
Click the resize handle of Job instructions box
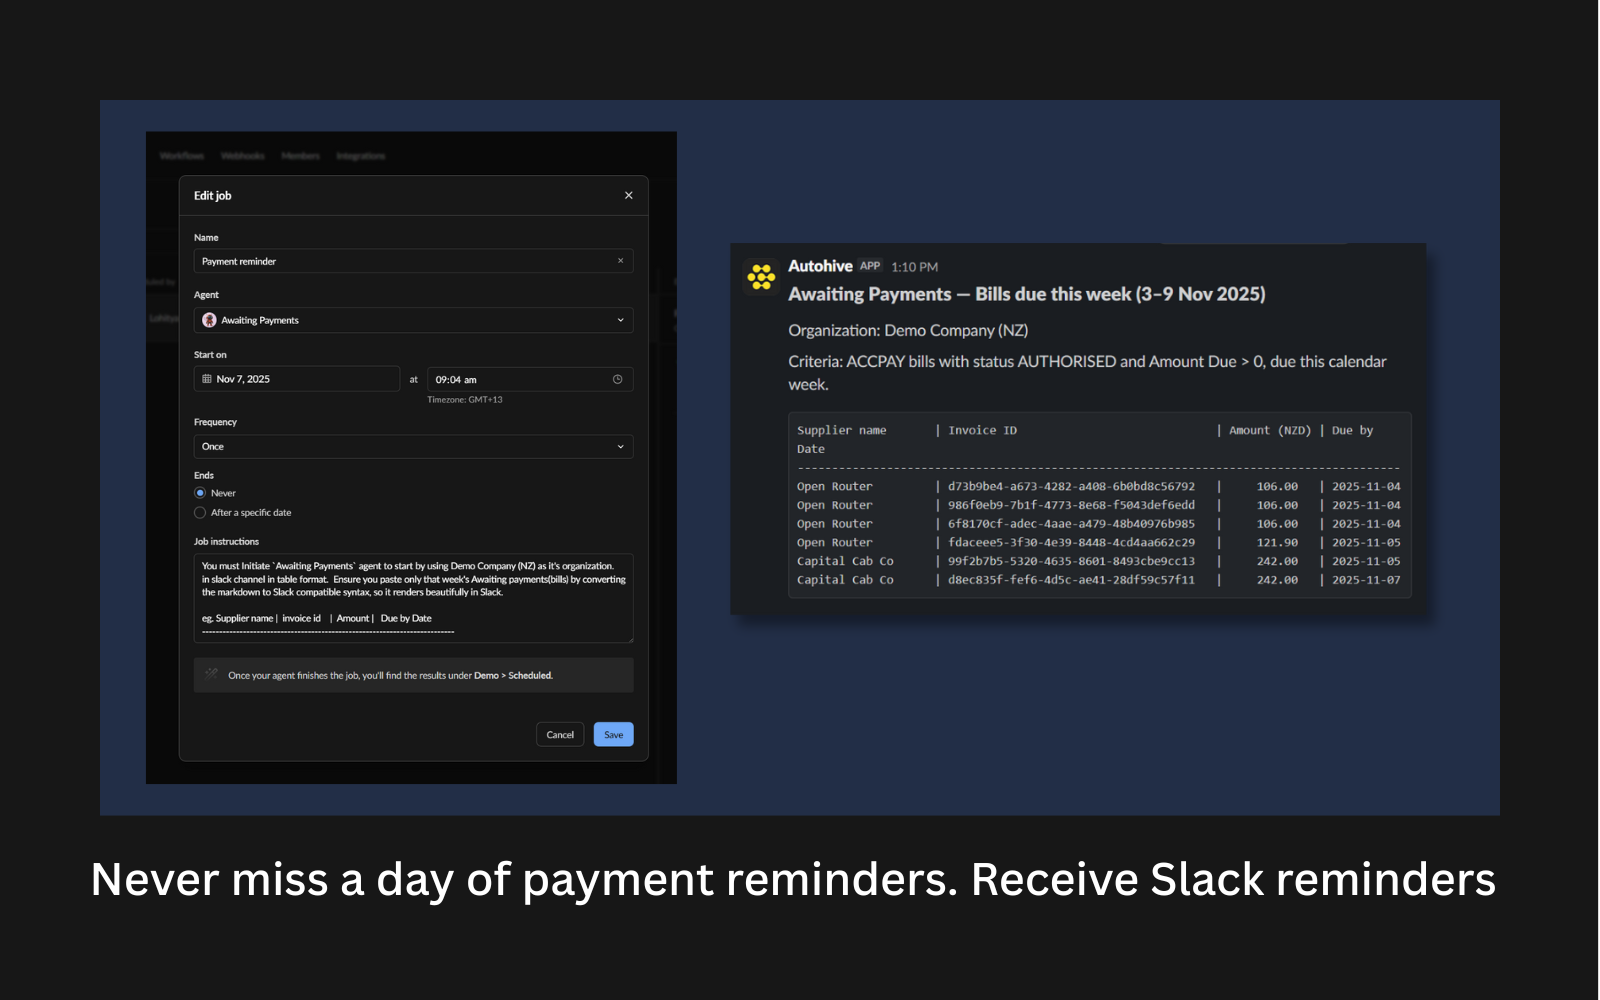(x=629, y=638)
